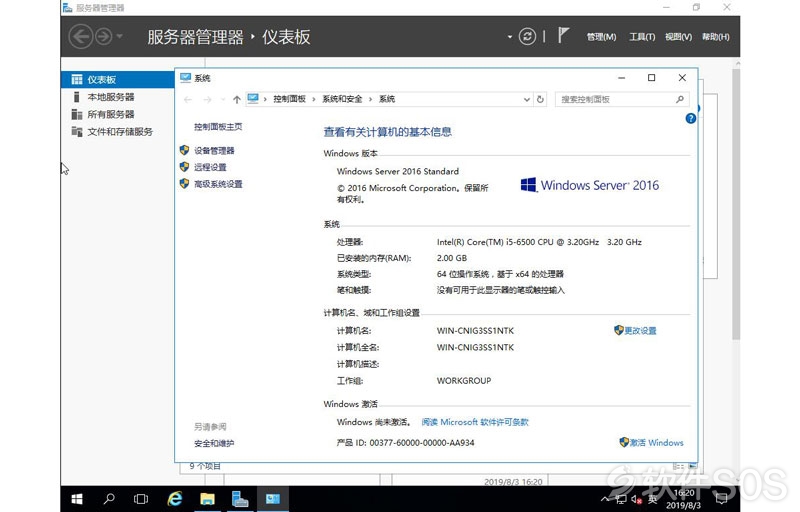800x512 pixels.
Task: Click the search magnifier icon
Action: 680,99
